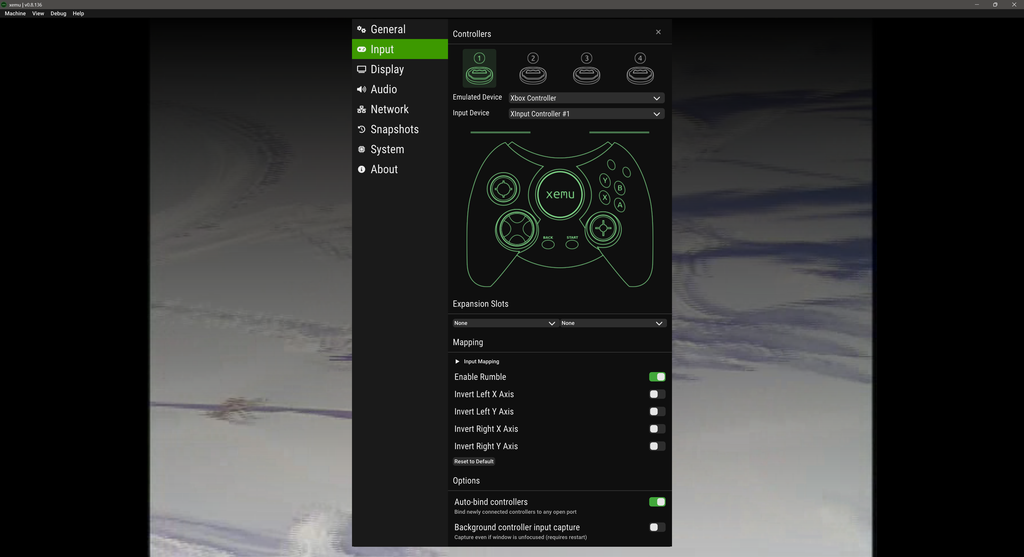Click the About info icon in sidebar

pos(361,169)
